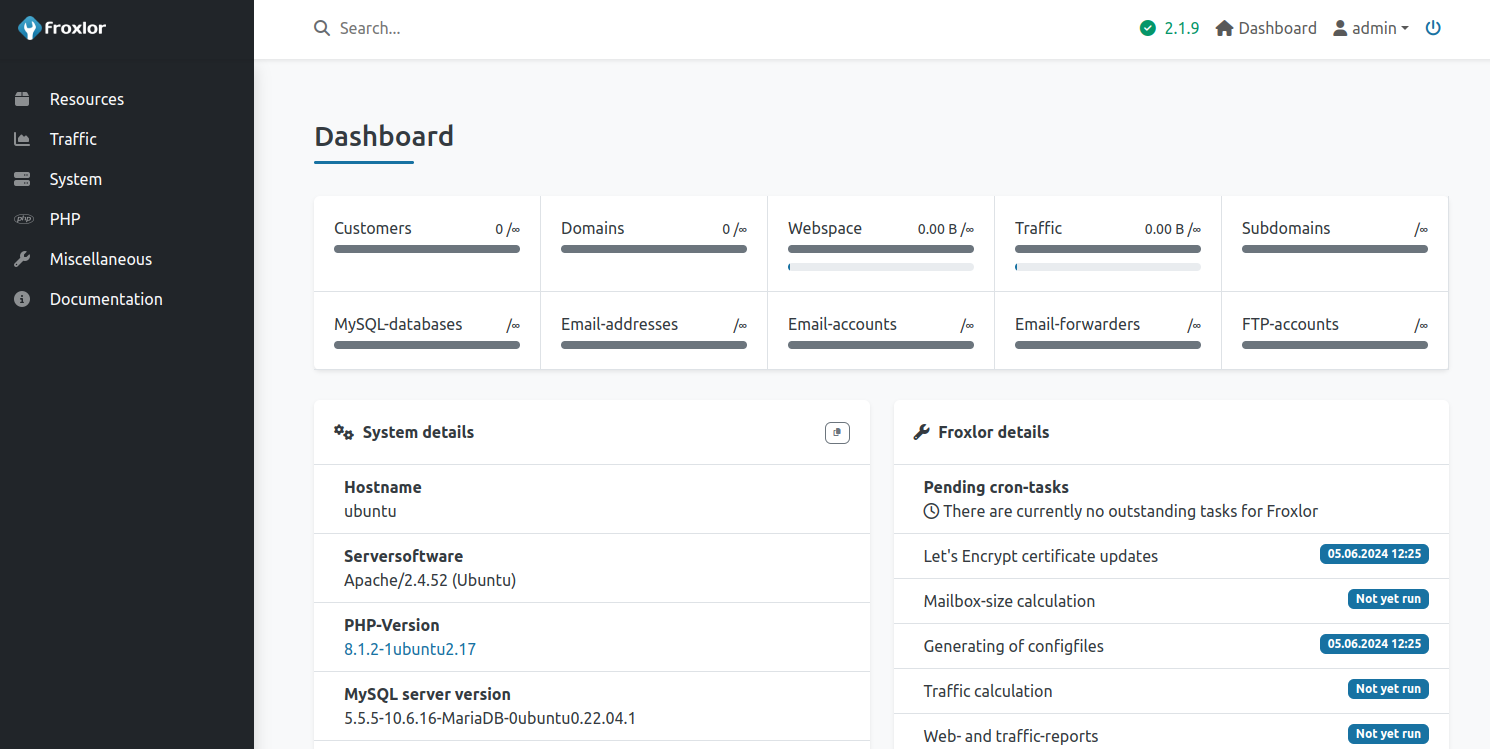Click the PHP sidebar icon
The height and width of the screenshot is (749, 1490).
click(23, 218)
